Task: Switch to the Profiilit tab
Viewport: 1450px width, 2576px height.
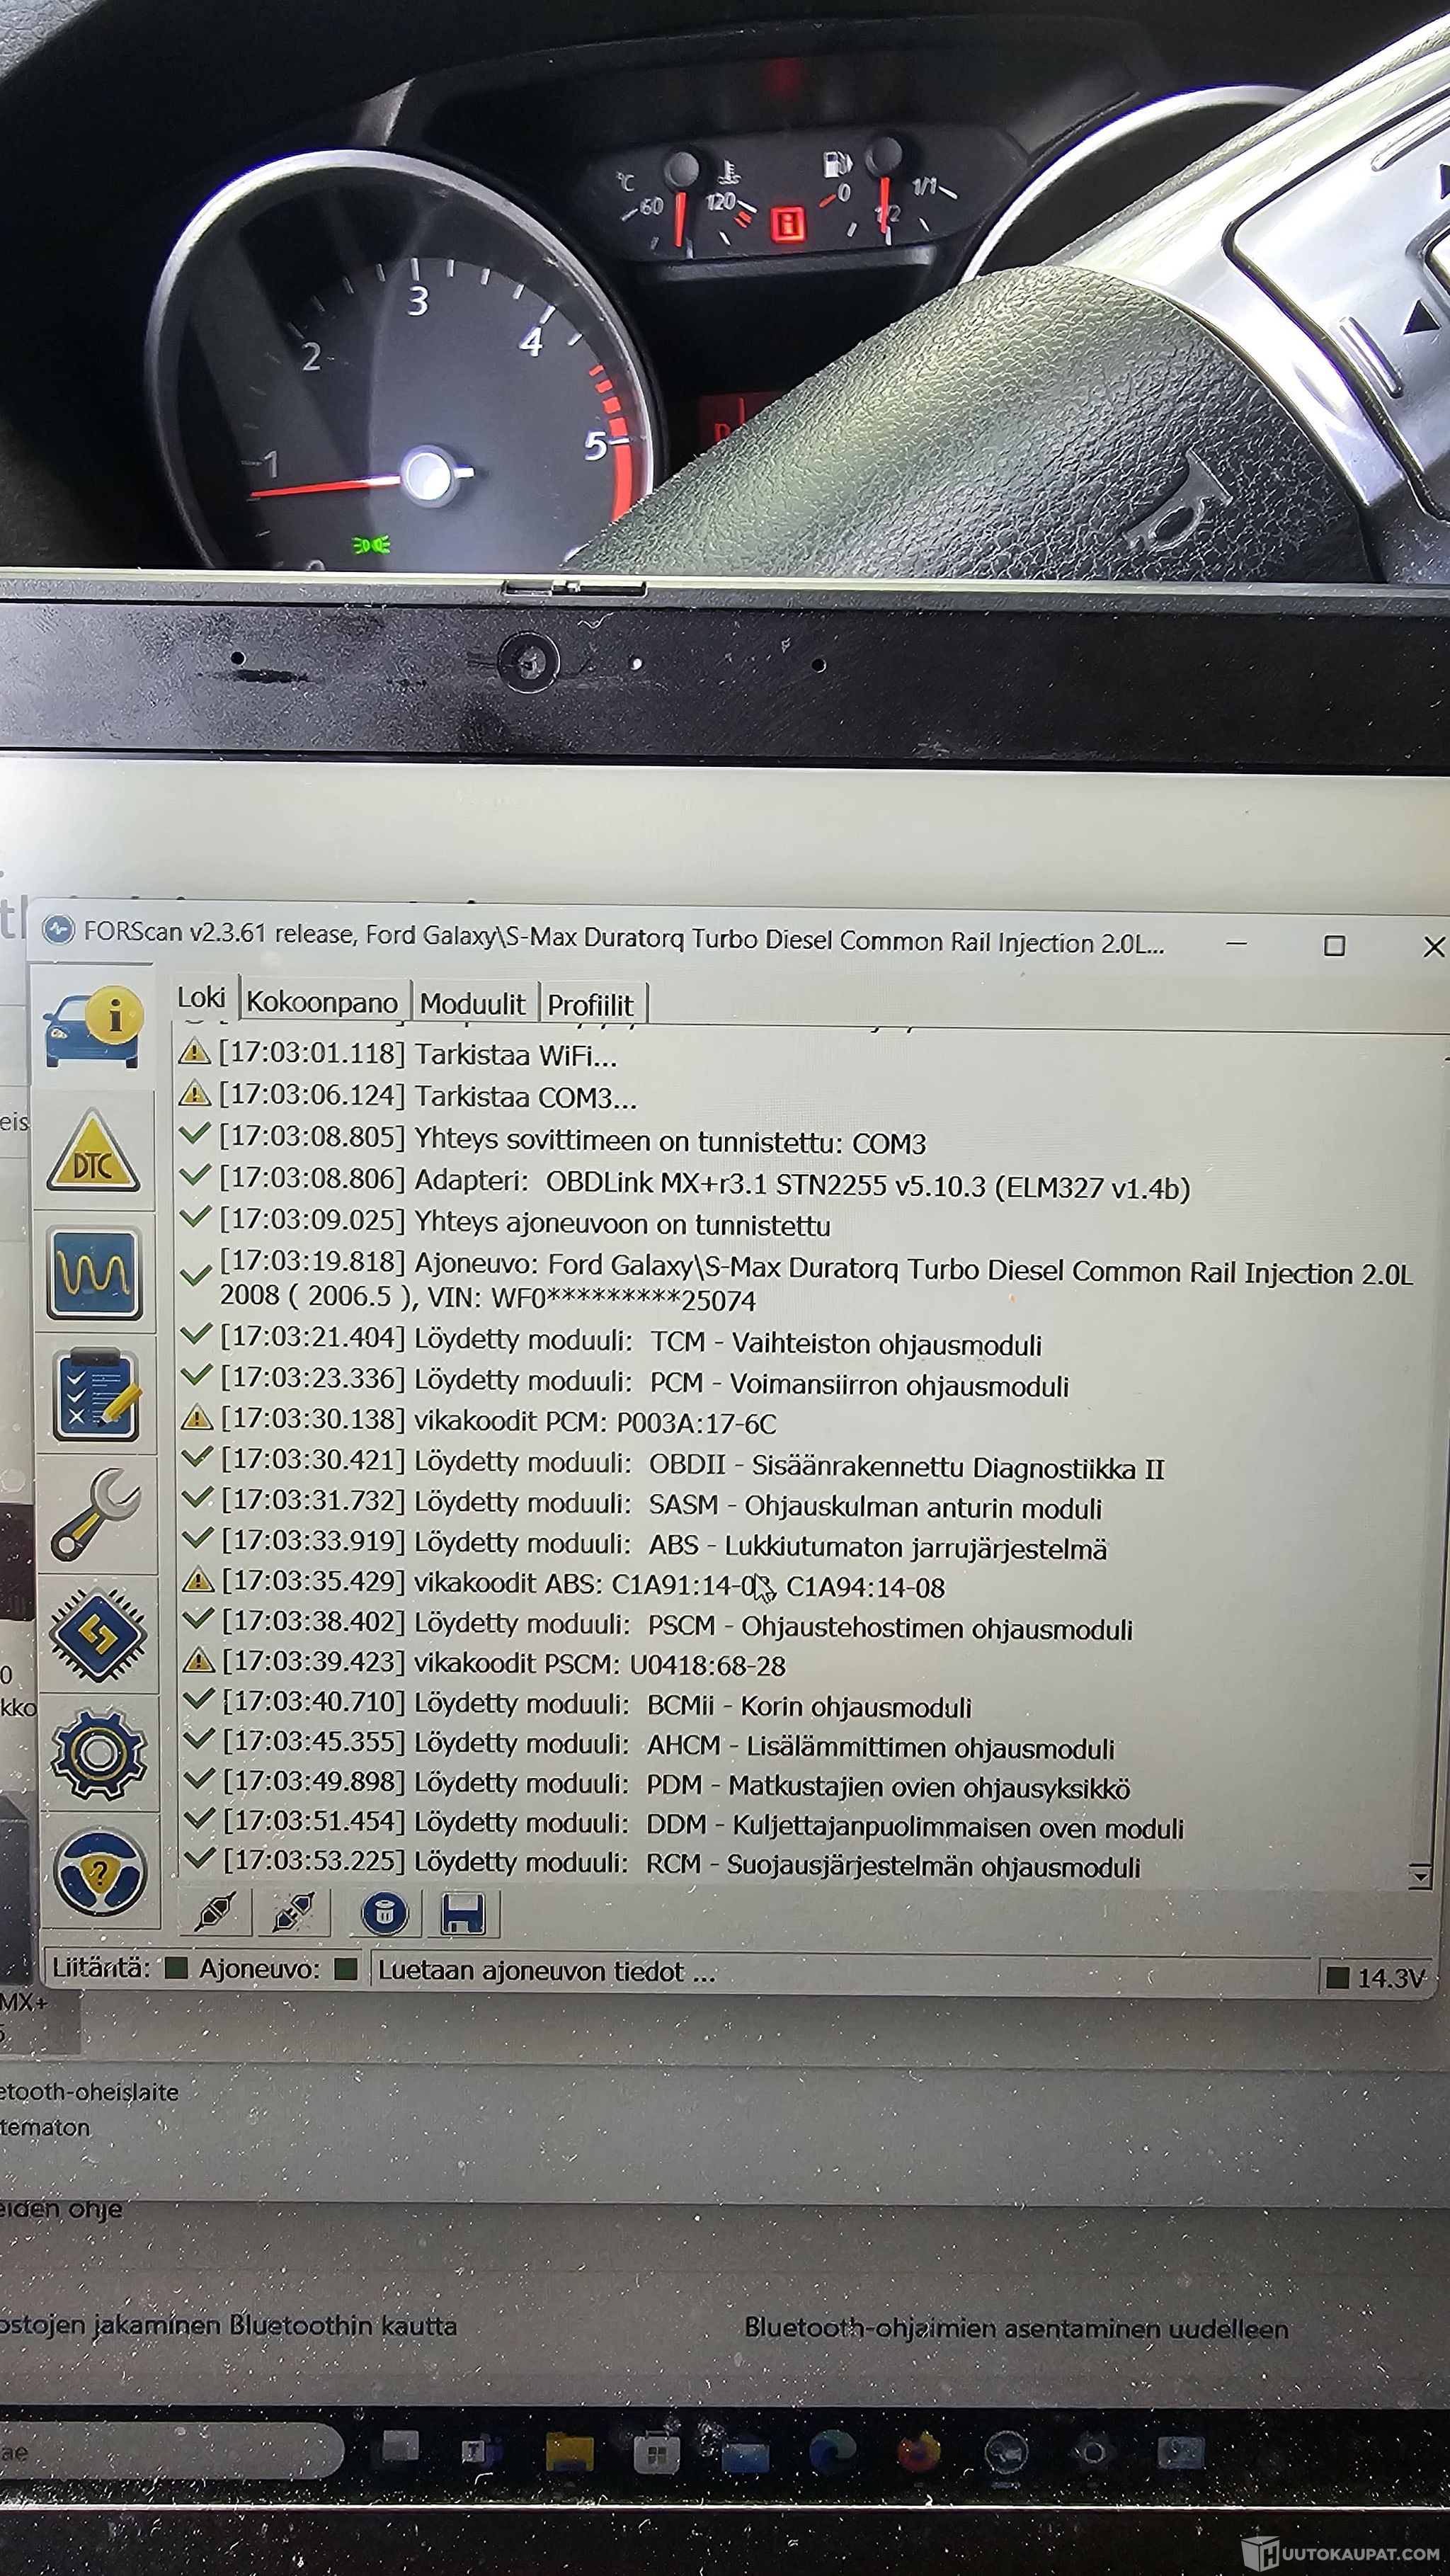Action: (590, 1005)
